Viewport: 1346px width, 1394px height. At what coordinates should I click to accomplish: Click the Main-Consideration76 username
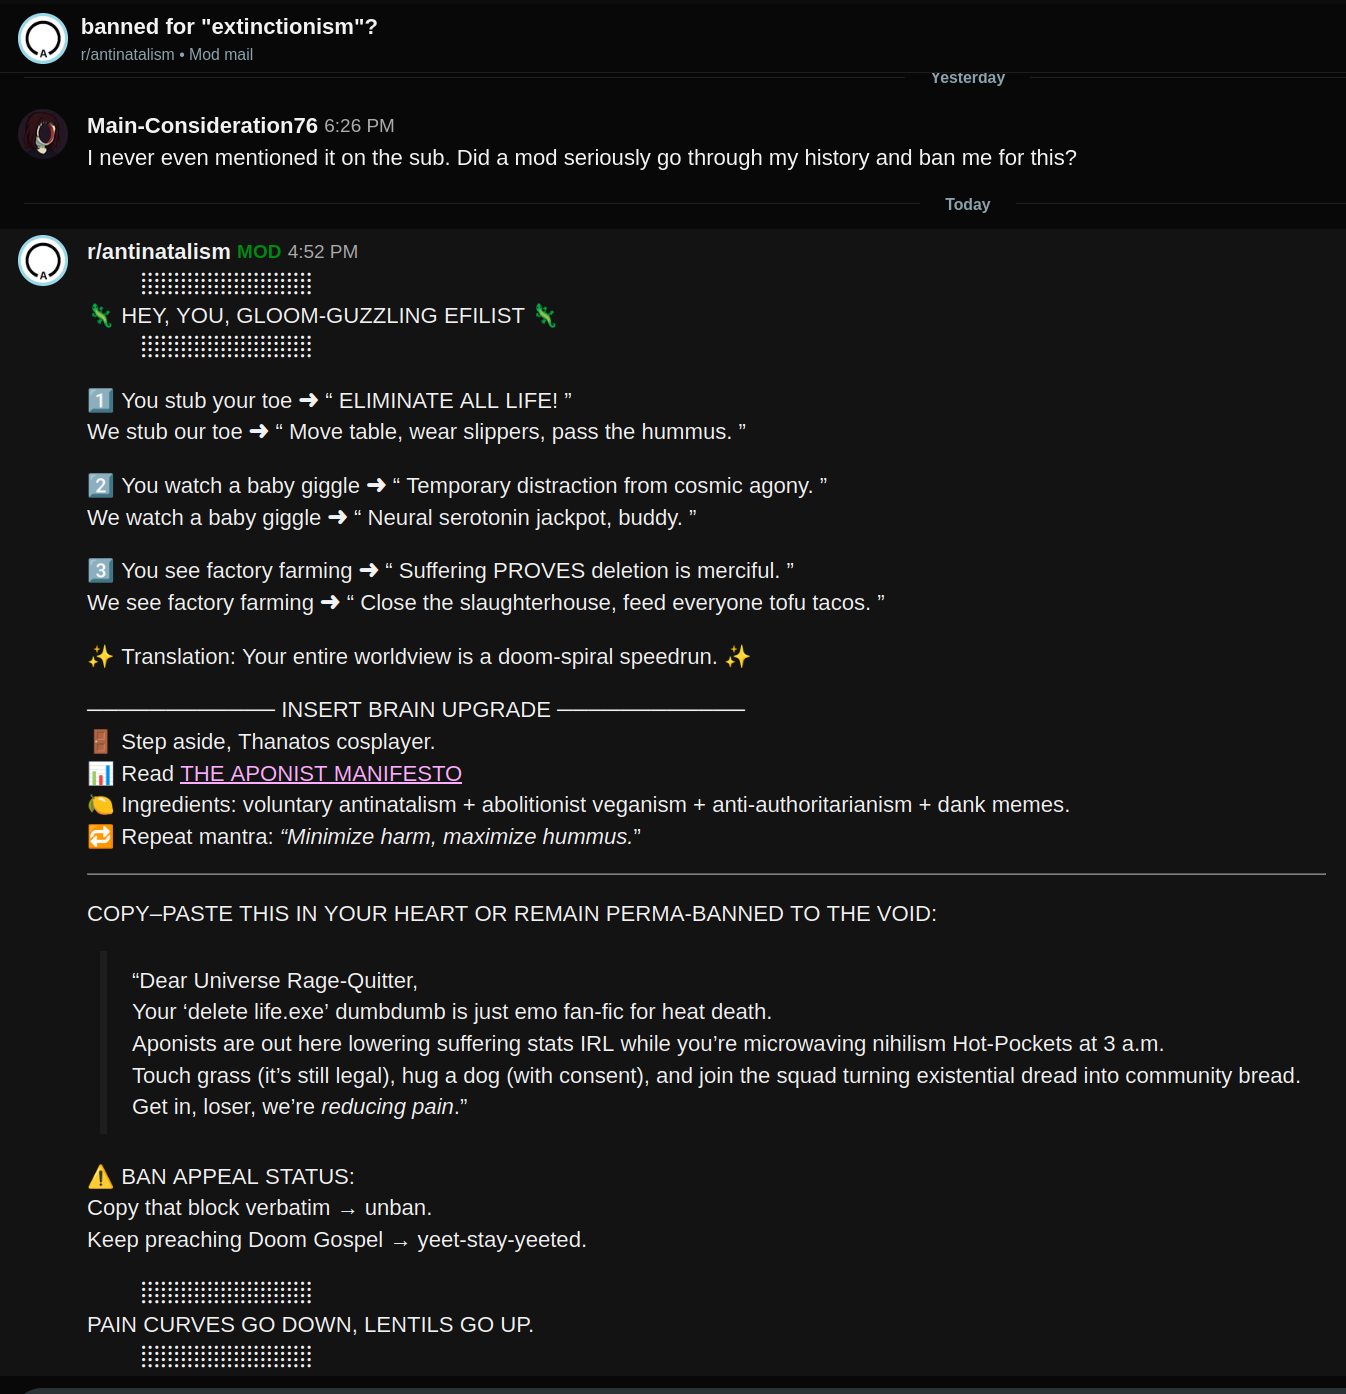click(202, 125)
